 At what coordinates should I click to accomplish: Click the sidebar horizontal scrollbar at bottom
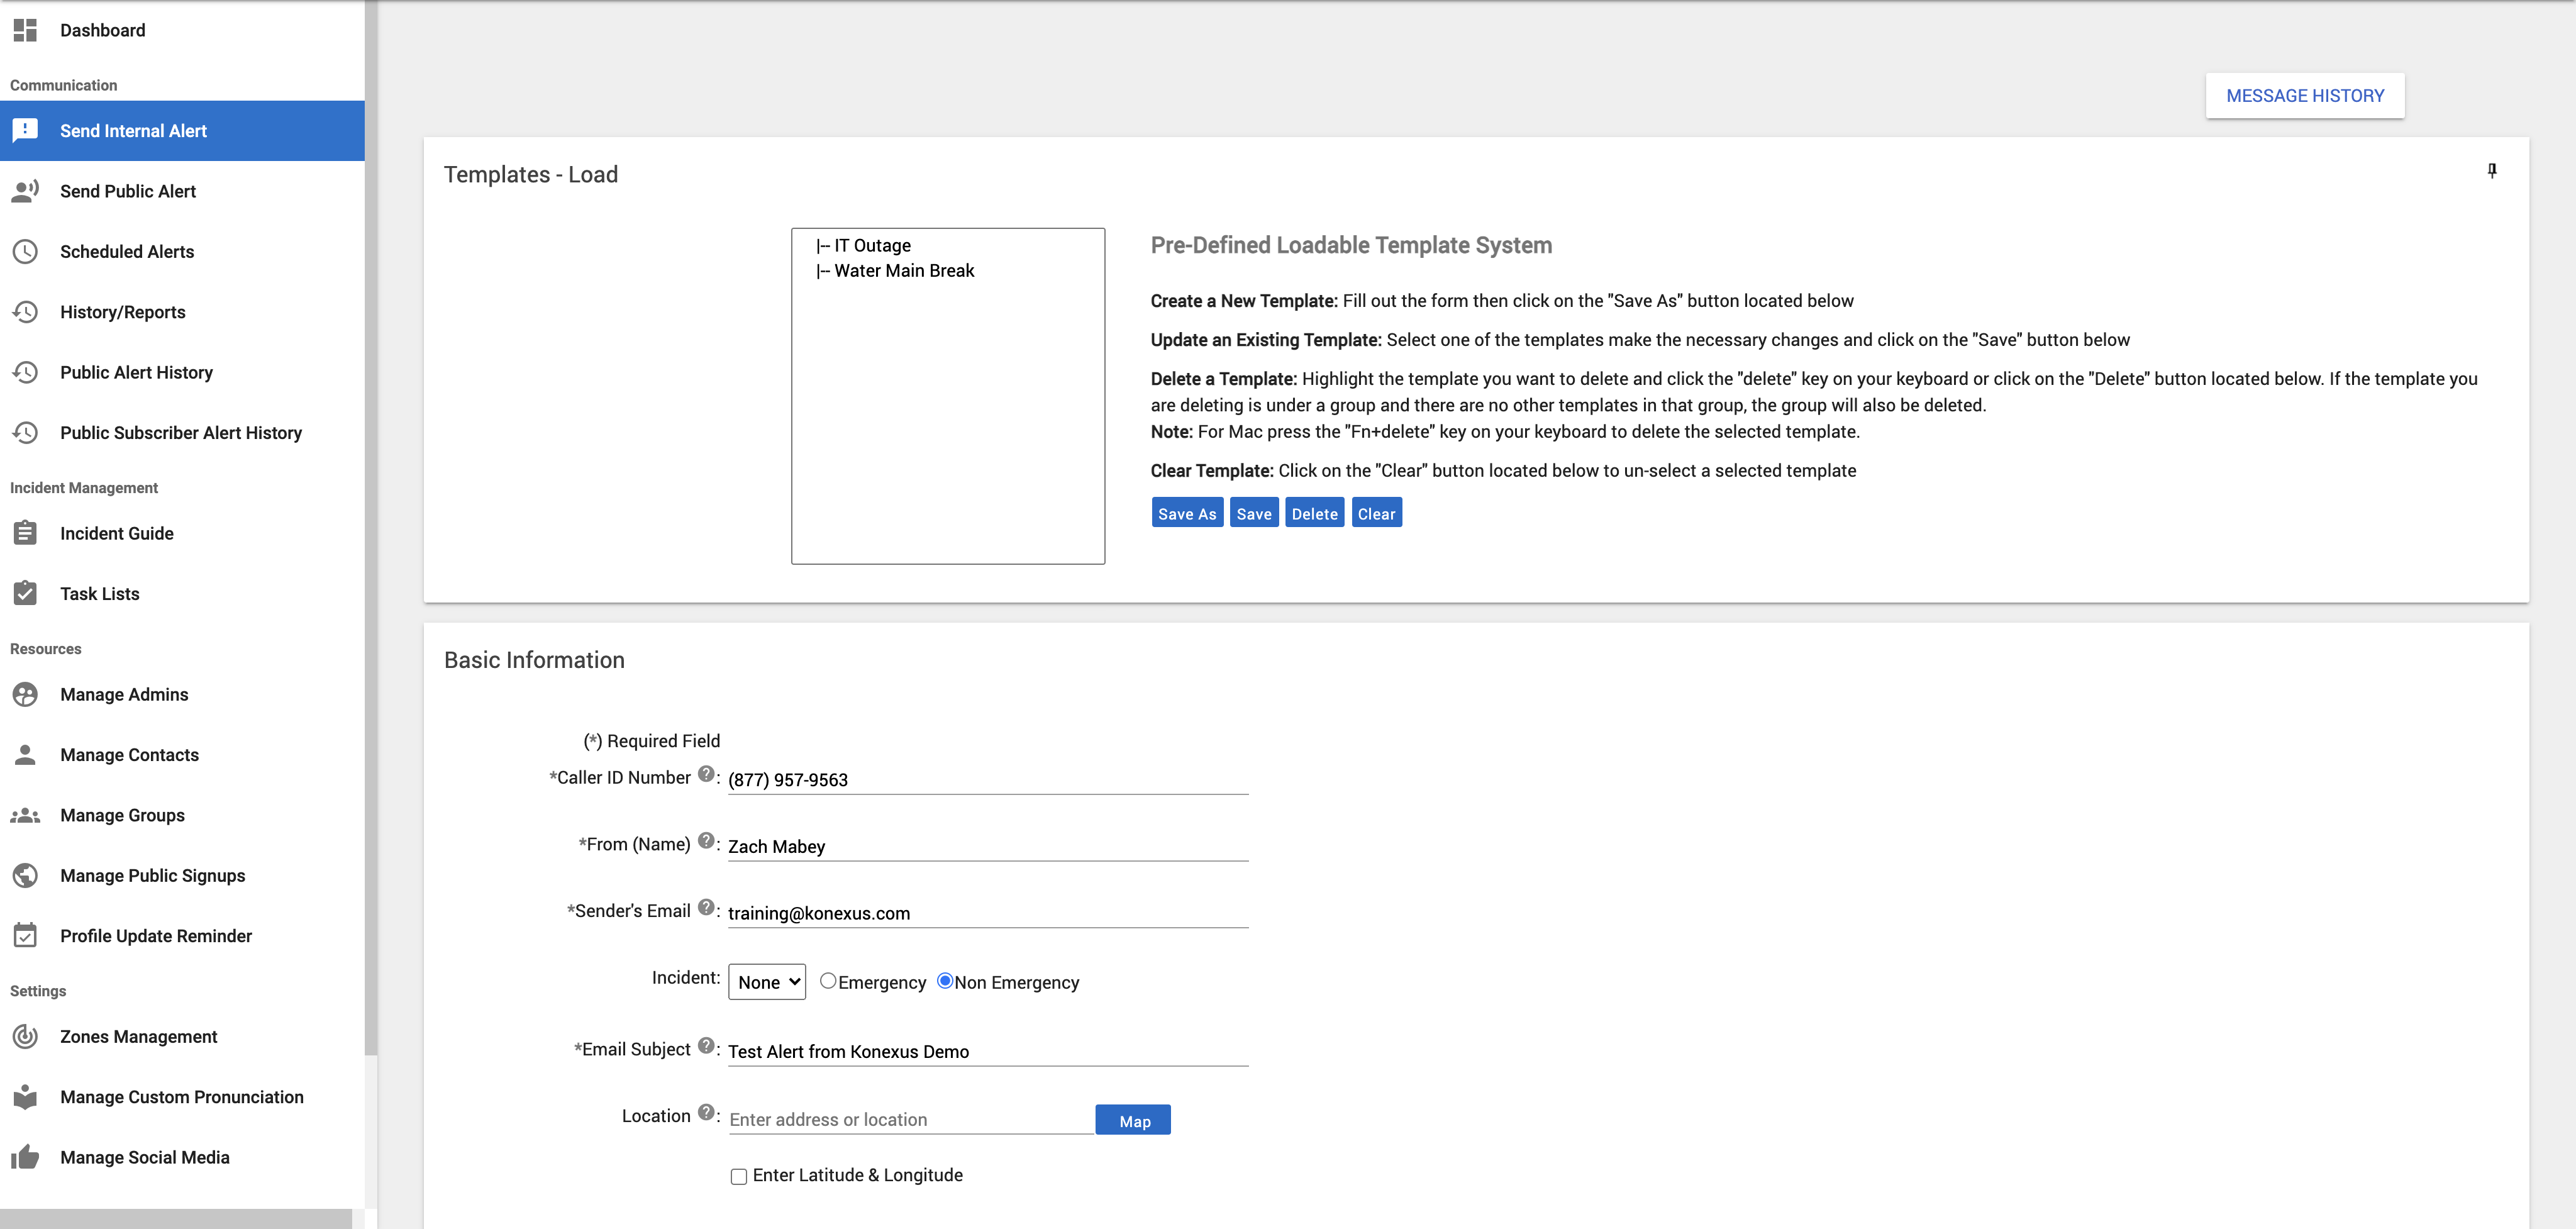point(176,1219)
